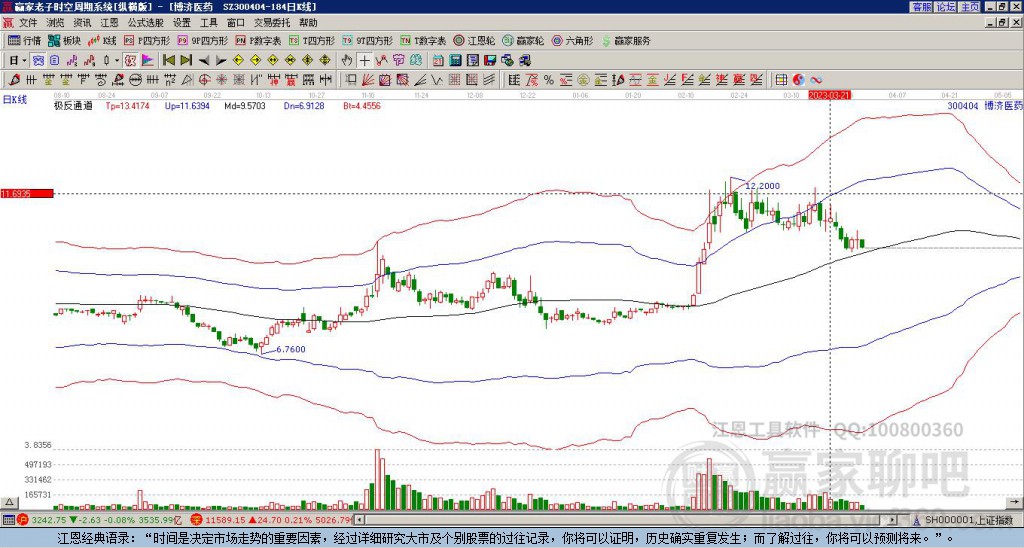This screenshot has height=548, width=1024.
Task: Open the 浏览 menu
Action: point(56,23)
